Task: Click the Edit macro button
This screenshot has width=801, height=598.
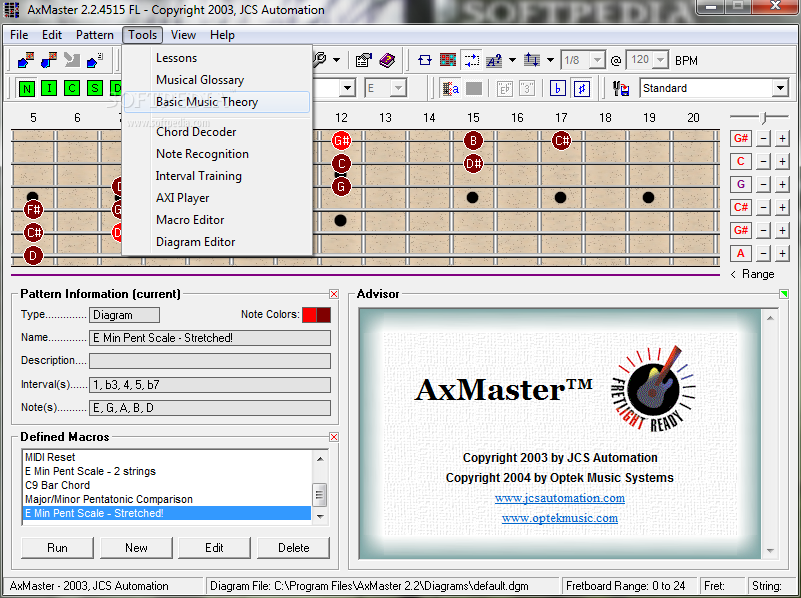Action: point(215,547)
